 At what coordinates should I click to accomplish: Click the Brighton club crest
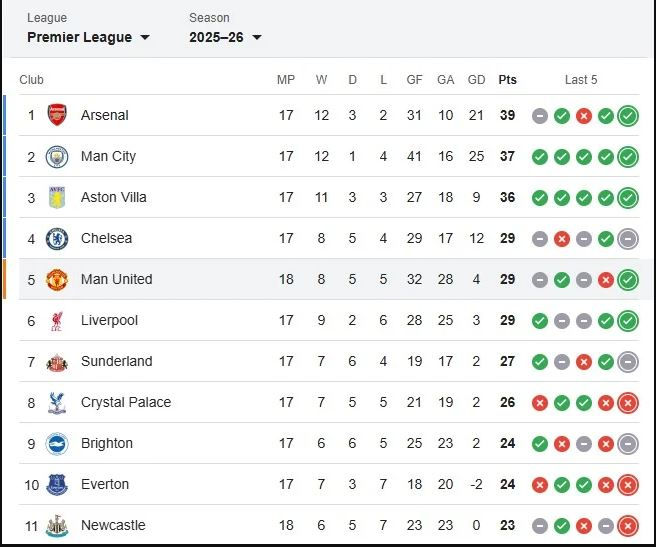coord(57,443)
